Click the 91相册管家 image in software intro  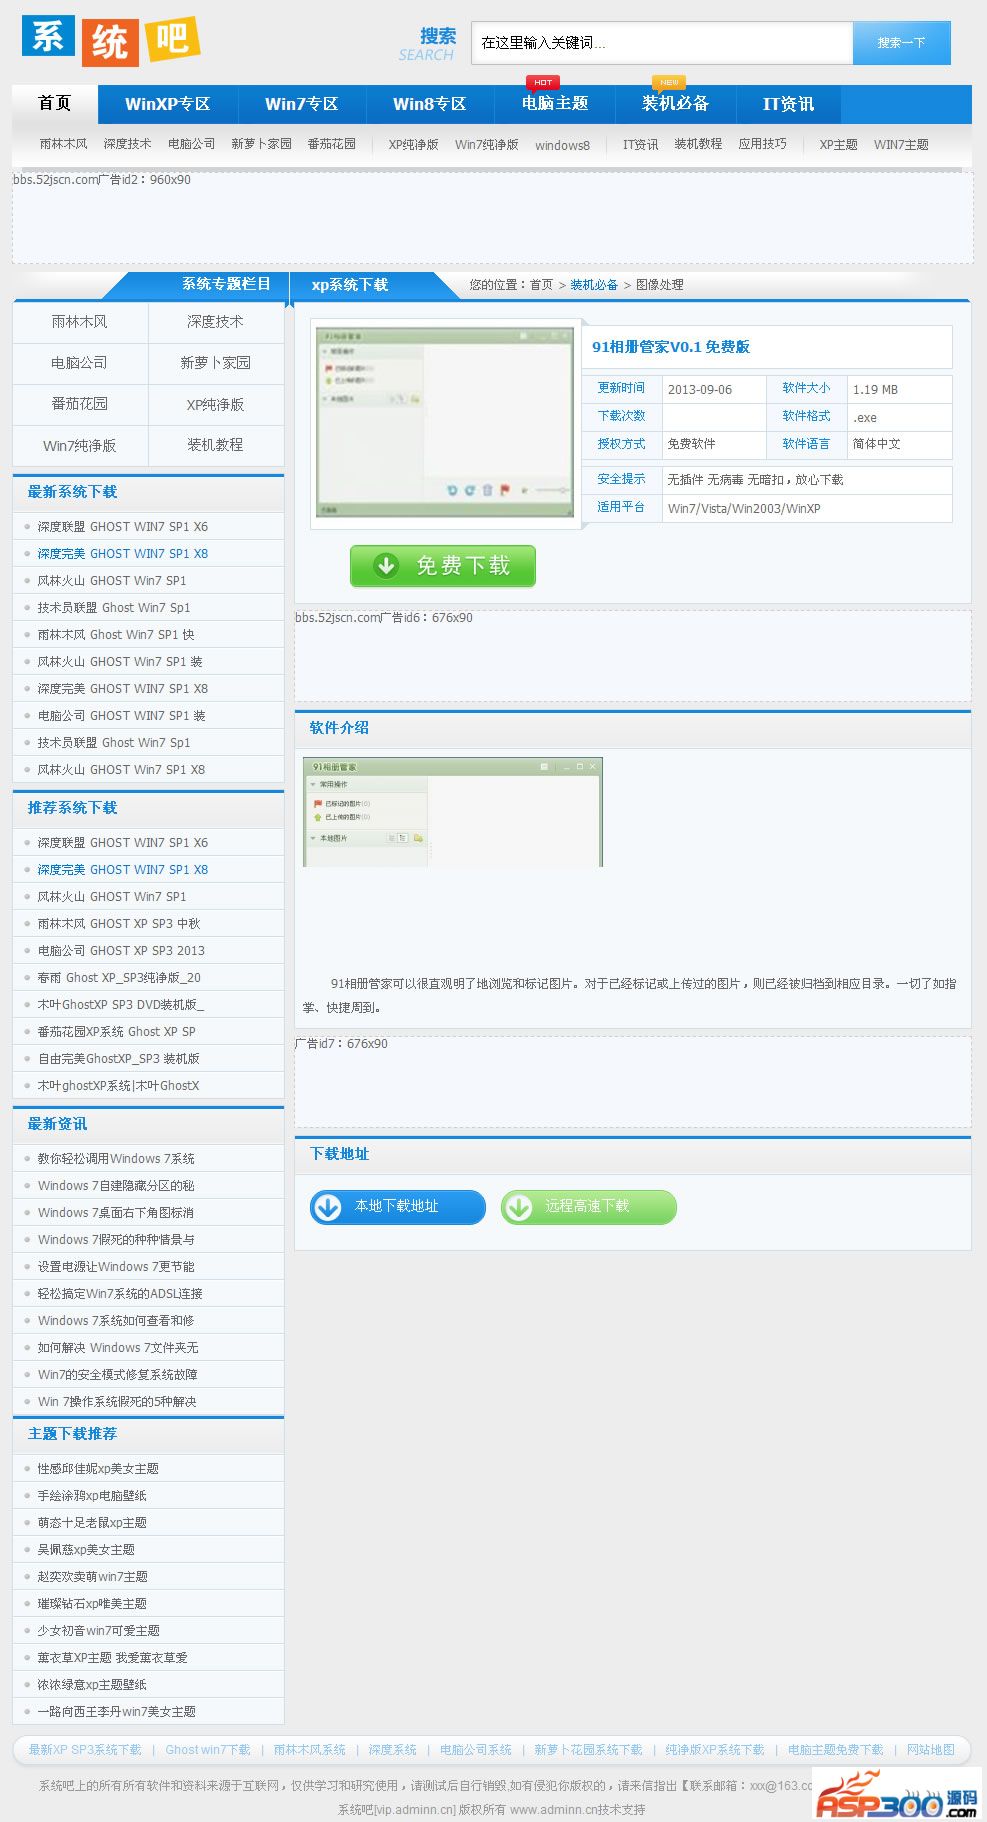click(x=453, y=812)
